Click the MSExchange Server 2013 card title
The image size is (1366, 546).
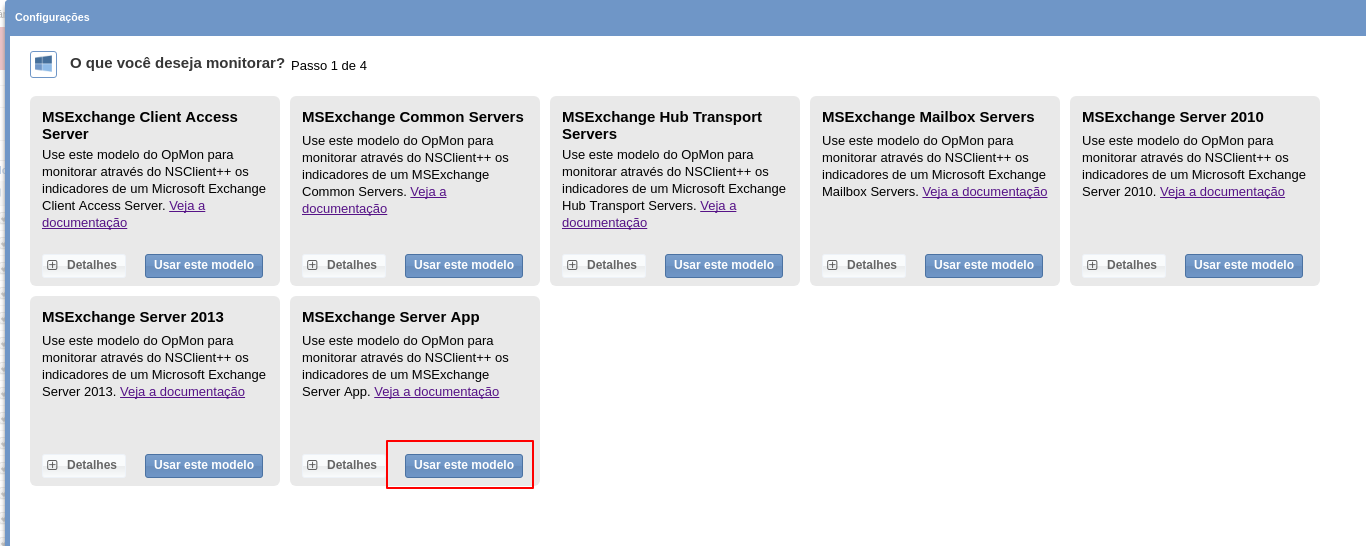pos(133,317)
